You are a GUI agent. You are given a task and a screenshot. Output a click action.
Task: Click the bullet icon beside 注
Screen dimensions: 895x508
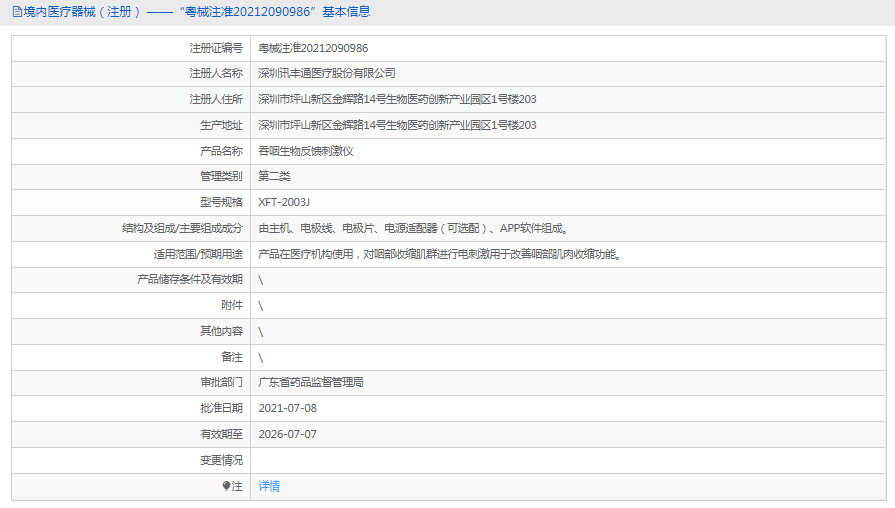click(x=227, y=486)
